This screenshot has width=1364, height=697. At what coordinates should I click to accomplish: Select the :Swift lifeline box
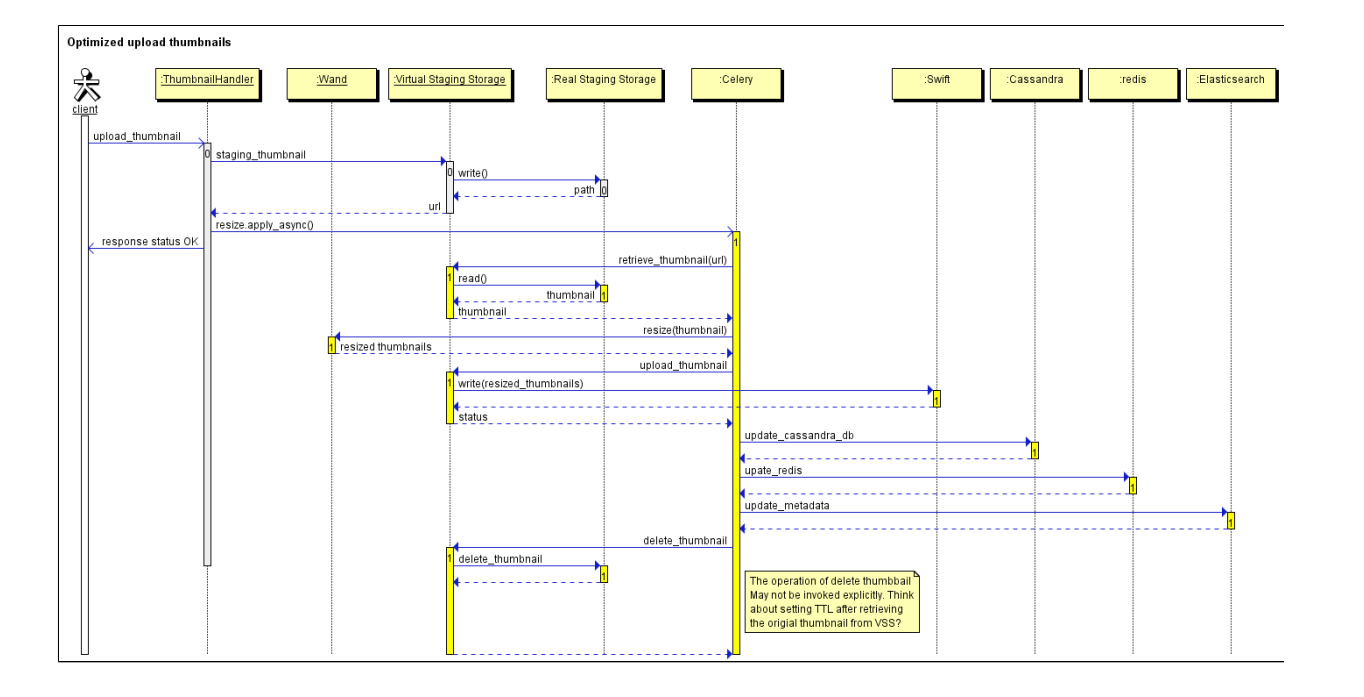pos(937,79)
